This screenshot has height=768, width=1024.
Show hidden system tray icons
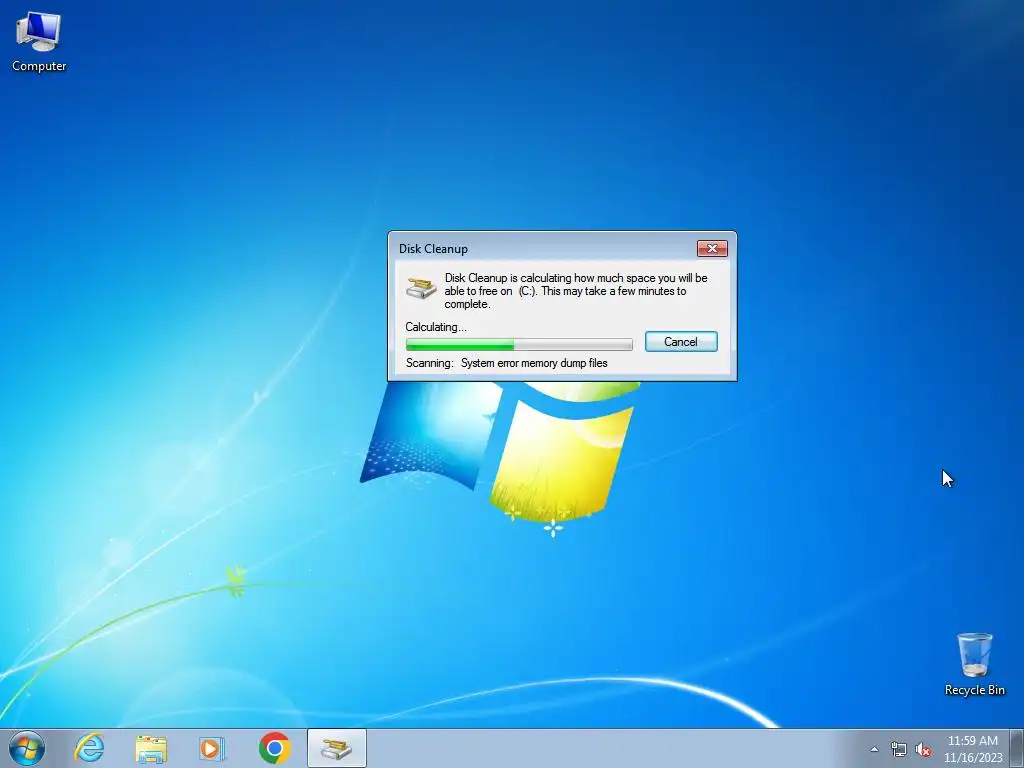(x=874, y=749)
